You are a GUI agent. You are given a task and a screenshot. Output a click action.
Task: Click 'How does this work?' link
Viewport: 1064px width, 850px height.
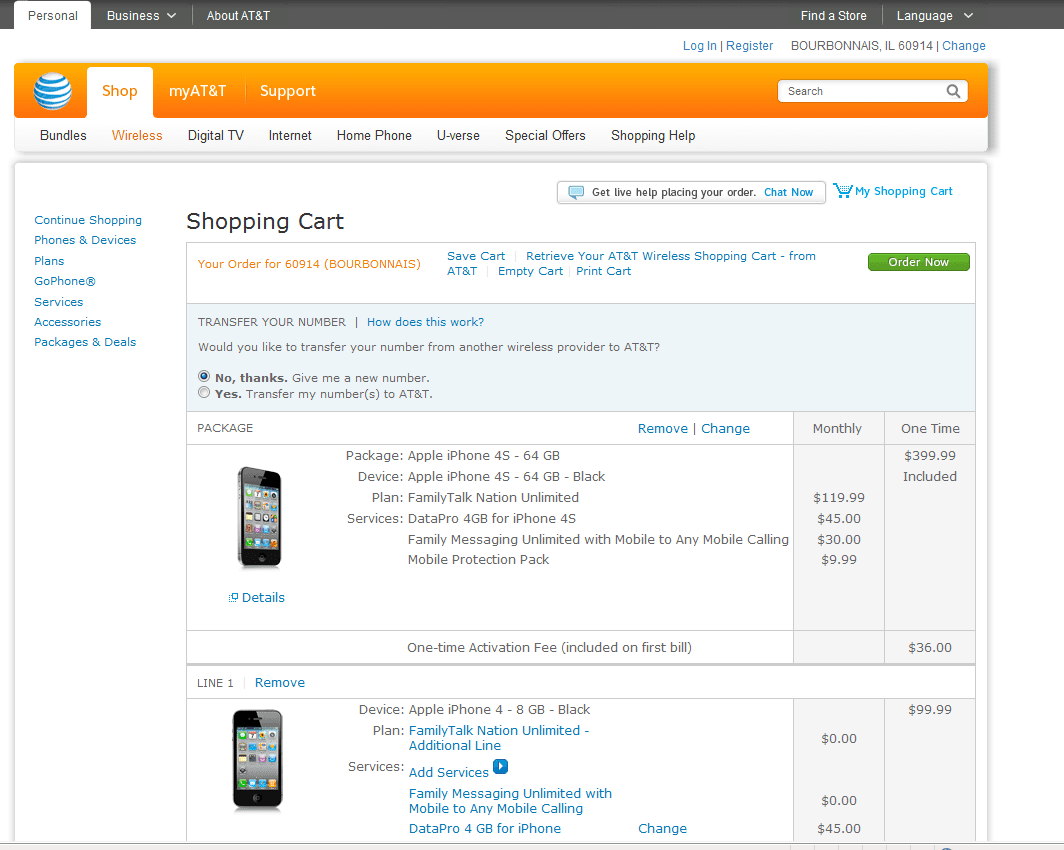coord(425,322)
